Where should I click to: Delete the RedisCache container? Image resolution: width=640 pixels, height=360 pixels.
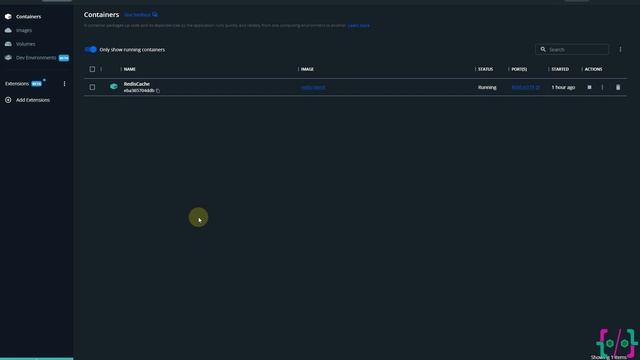[x=618, y=87]
